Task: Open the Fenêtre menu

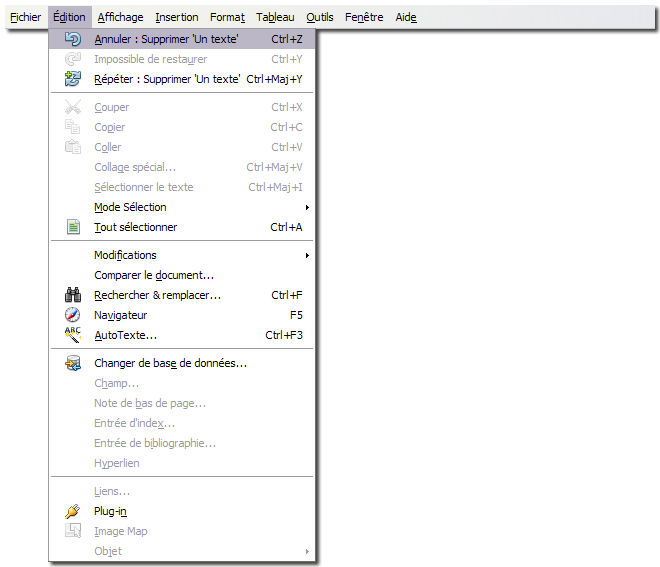Action: pyautogui.click(x=364, y=17)
